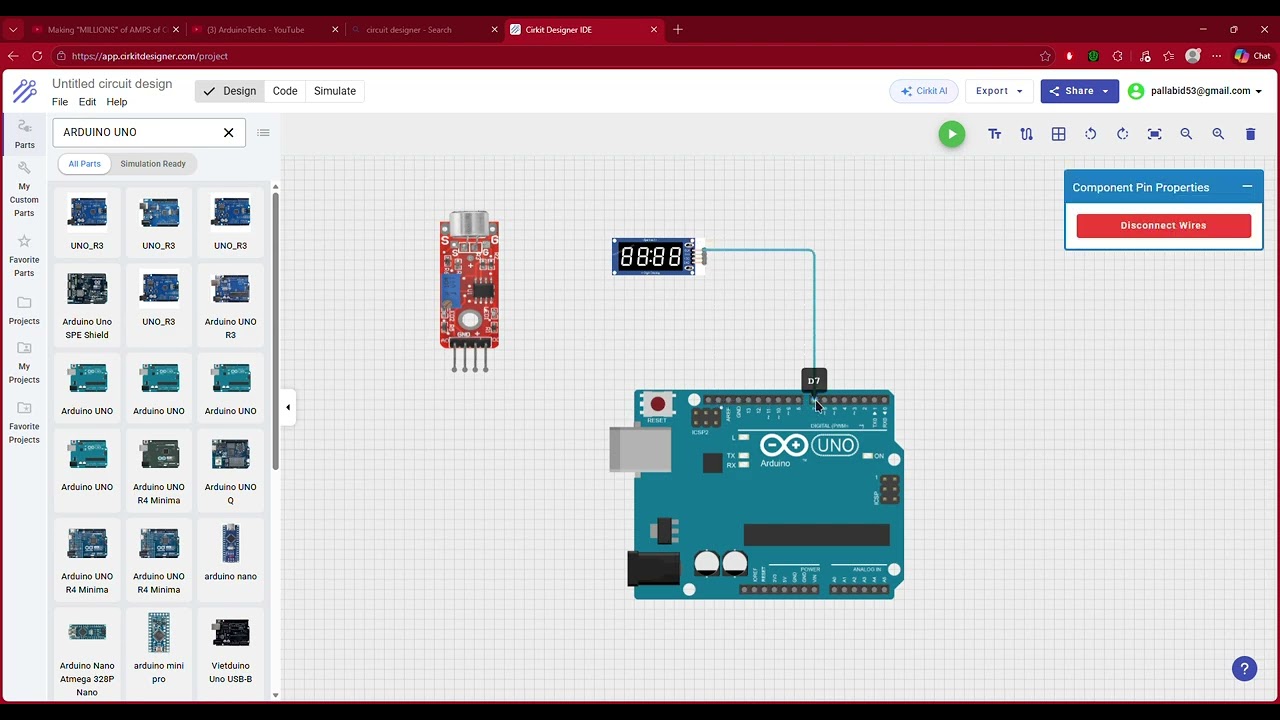The image size is (1280, 720).
Task: Click the browser address bar URL
Action: point(150,56)
